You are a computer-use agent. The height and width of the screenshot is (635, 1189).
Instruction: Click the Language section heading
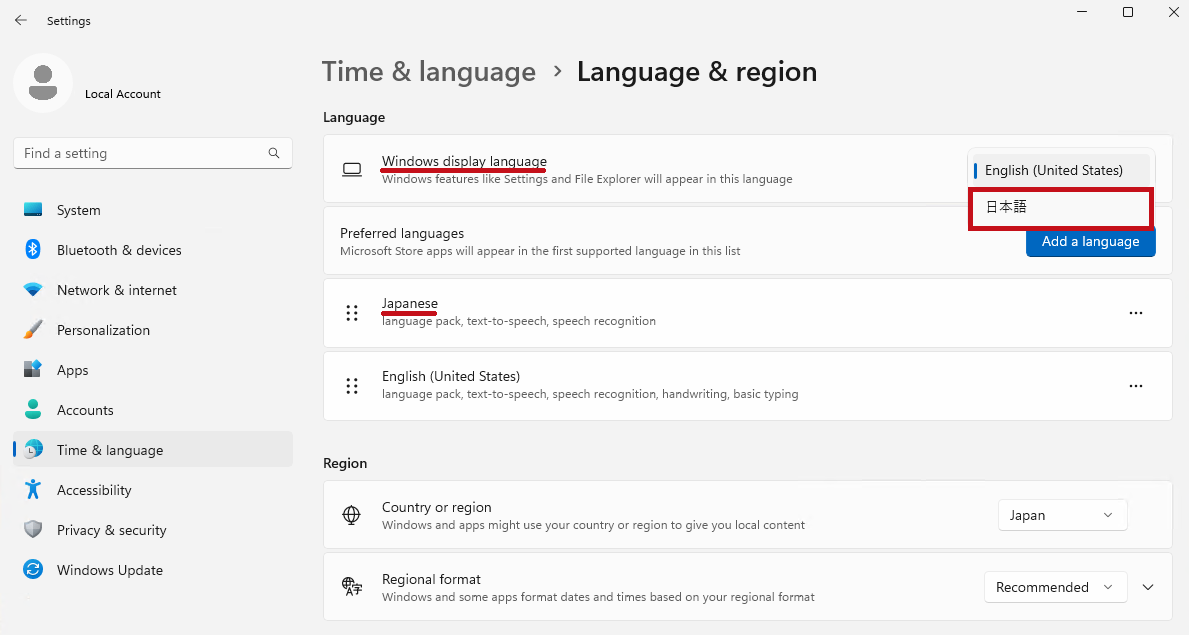354,117
